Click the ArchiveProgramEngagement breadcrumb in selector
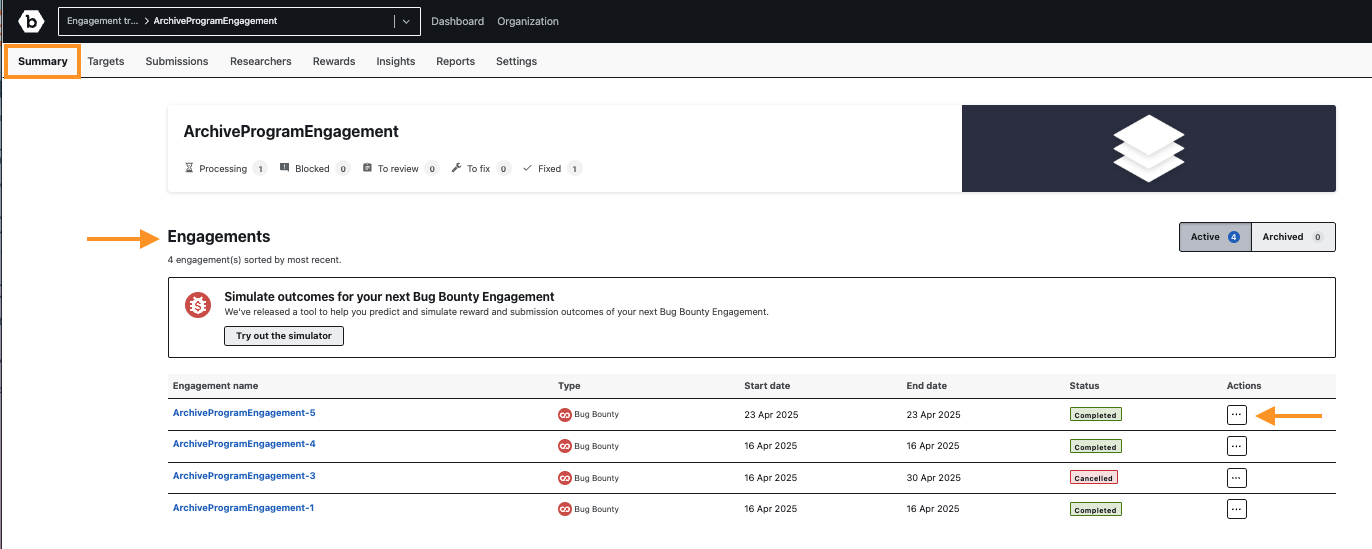 click(x=215, y=21)
